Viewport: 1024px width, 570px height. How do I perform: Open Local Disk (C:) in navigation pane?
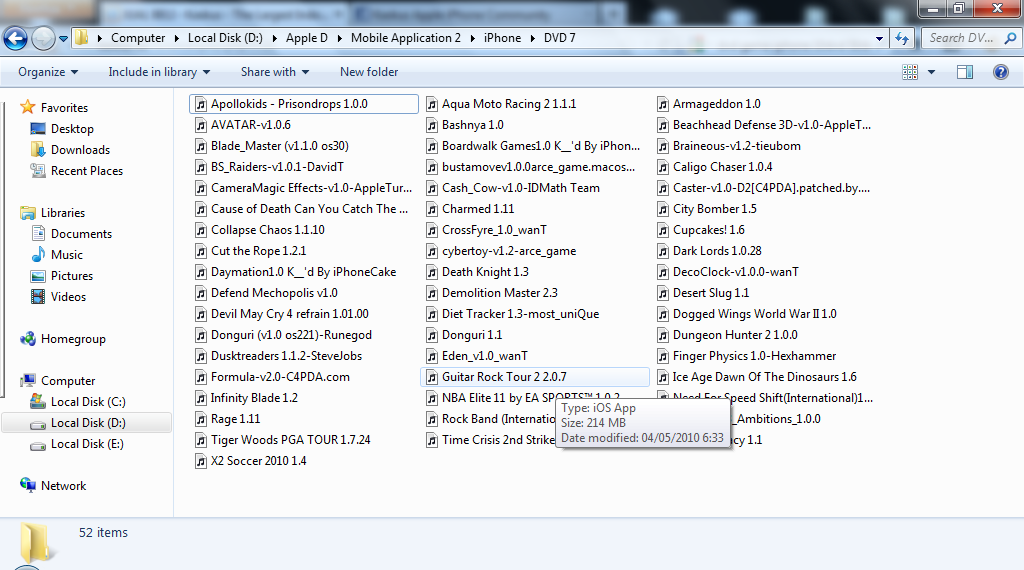pos(88,402)
